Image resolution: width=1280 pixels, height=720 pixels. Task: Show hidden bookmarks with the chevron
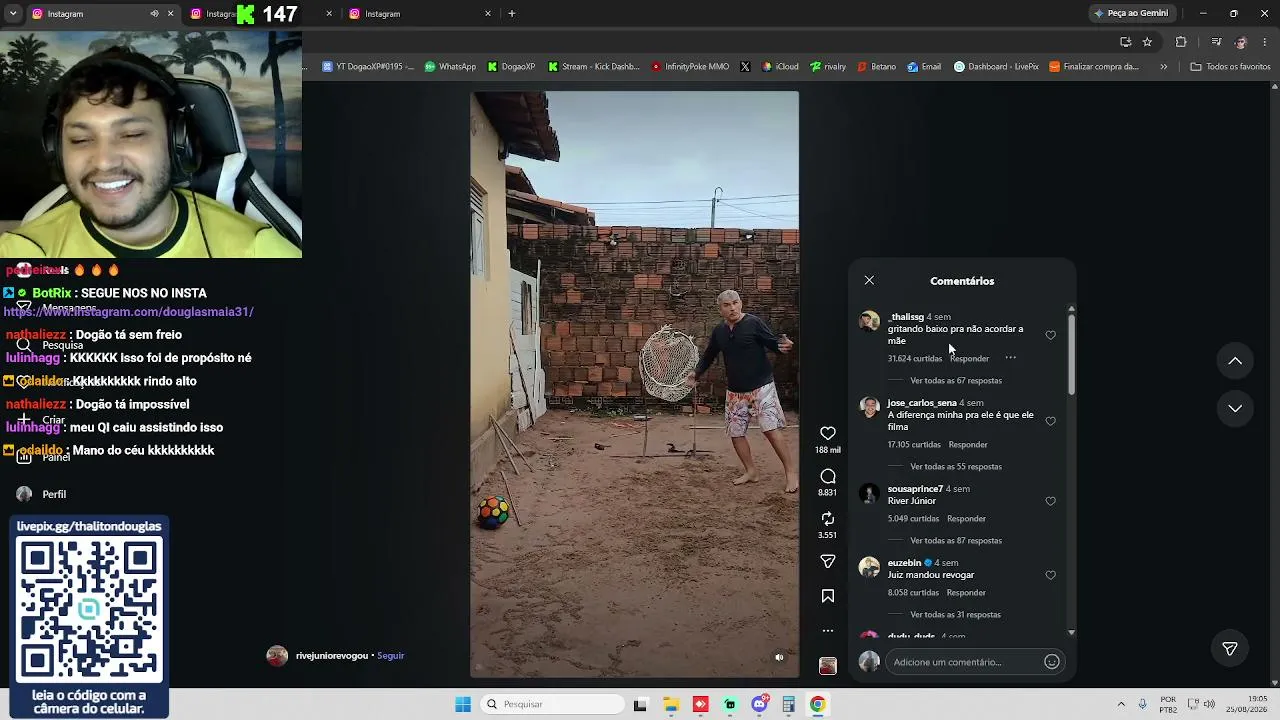coord(1163,67)
